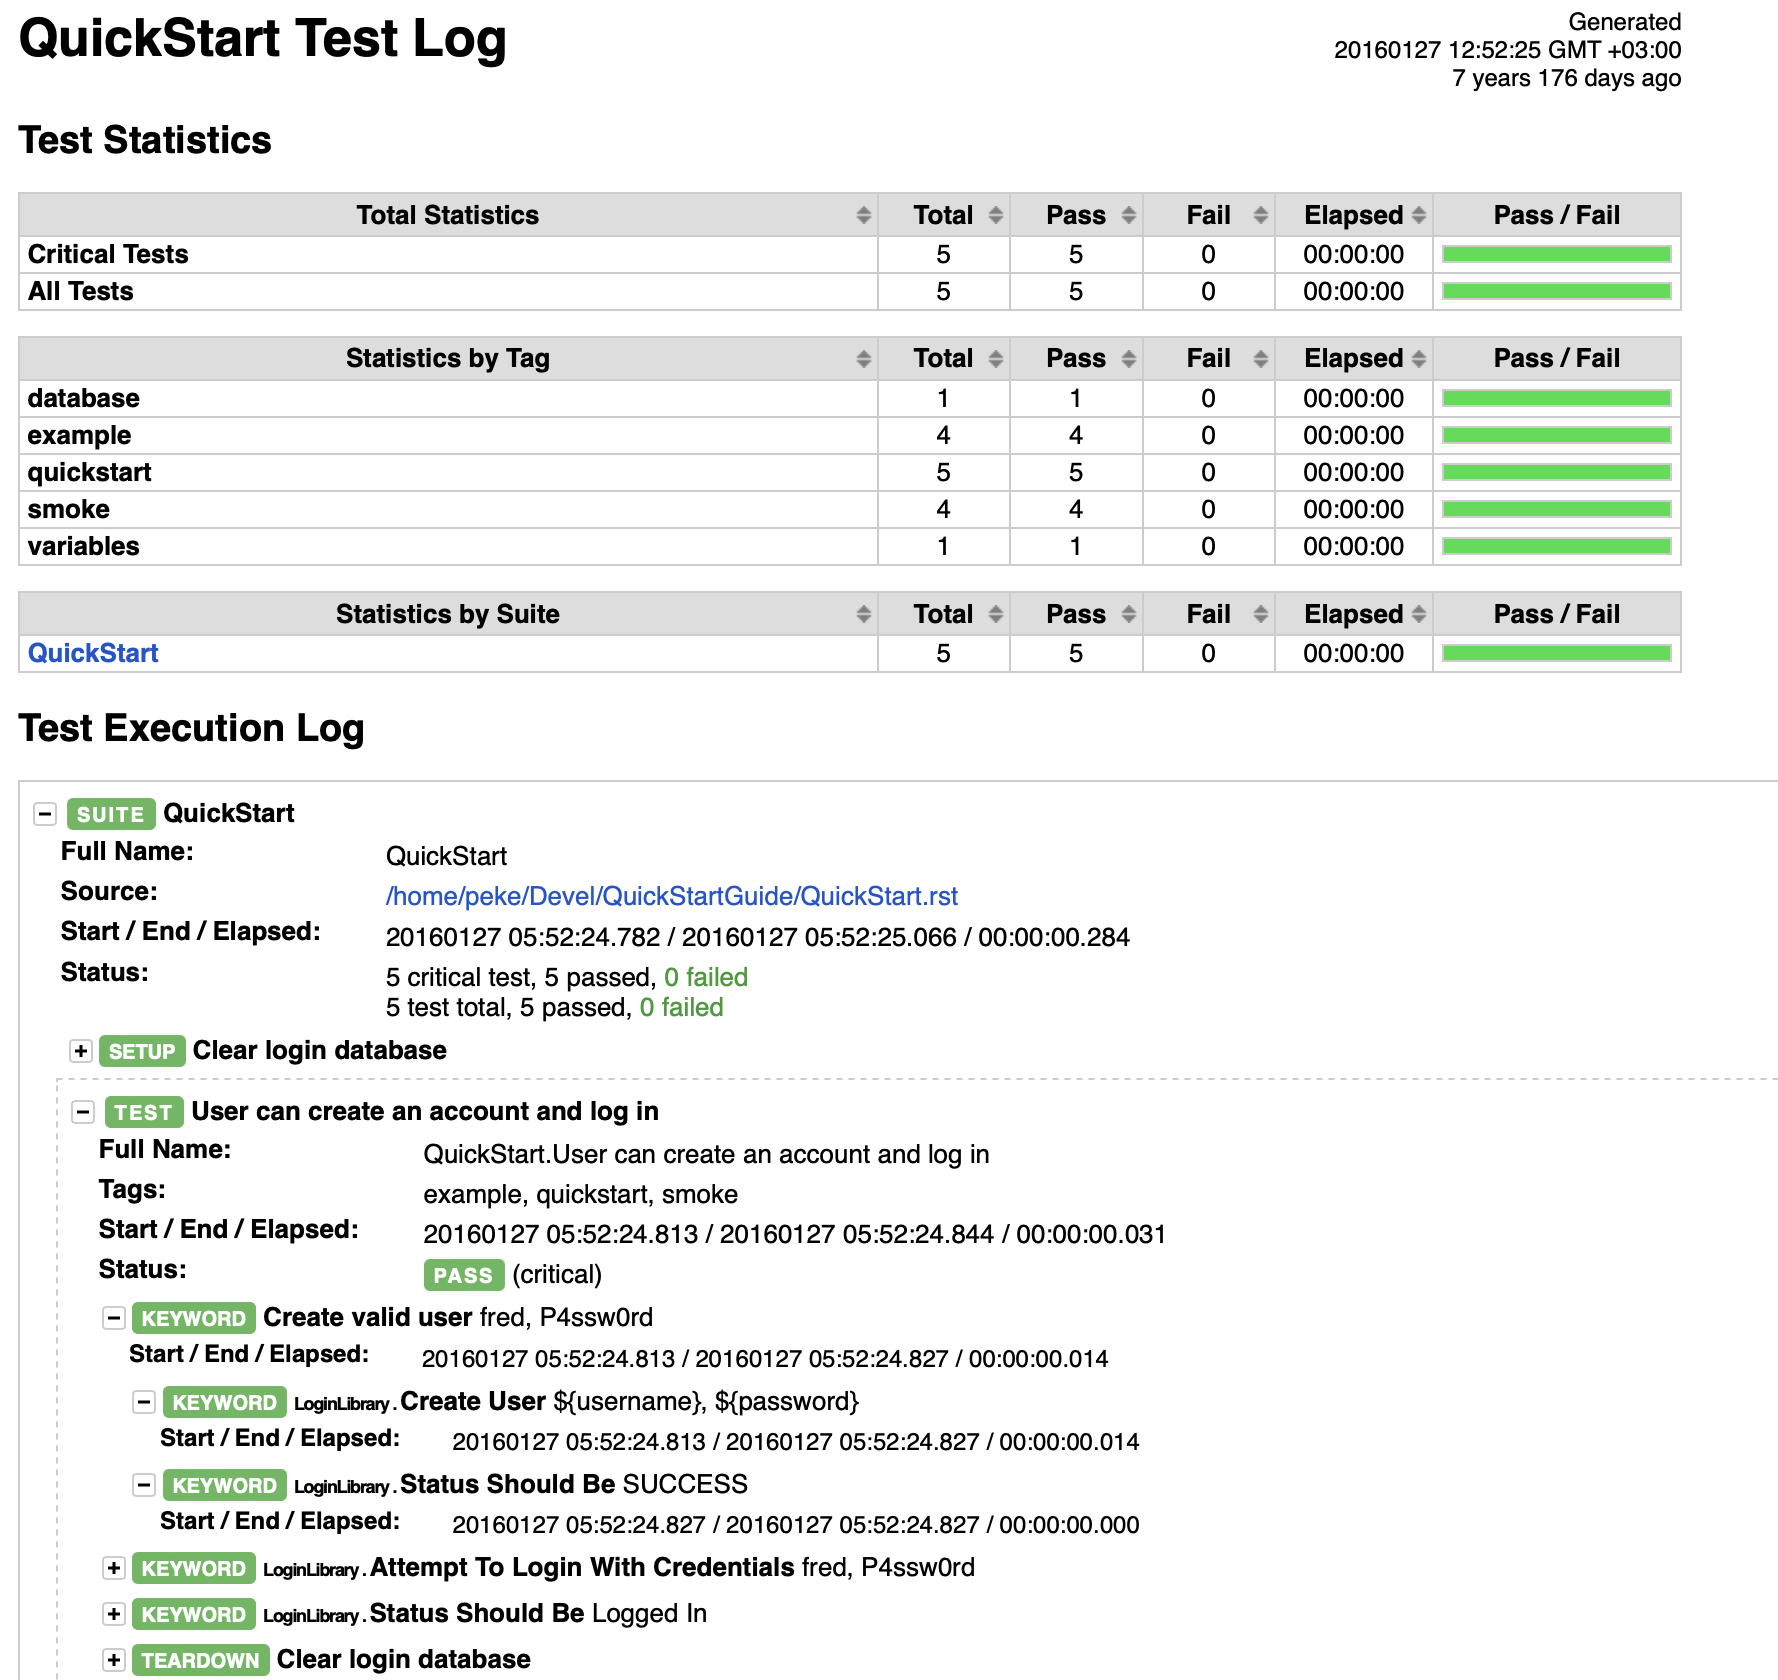Click the TEARDOWN badge at the bottom
This screenshot has width=1778, height=1680.
[x=199, y=1659]
